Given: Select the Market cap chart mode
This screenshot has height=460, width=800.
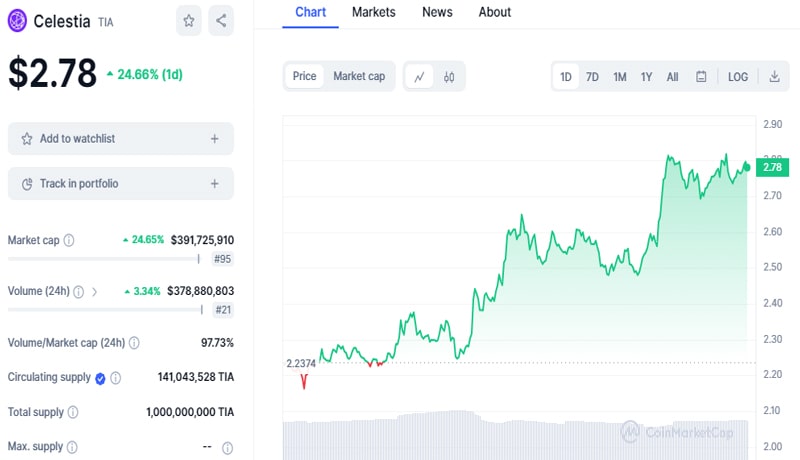Looking at the screenshot, I should (359, 76).
